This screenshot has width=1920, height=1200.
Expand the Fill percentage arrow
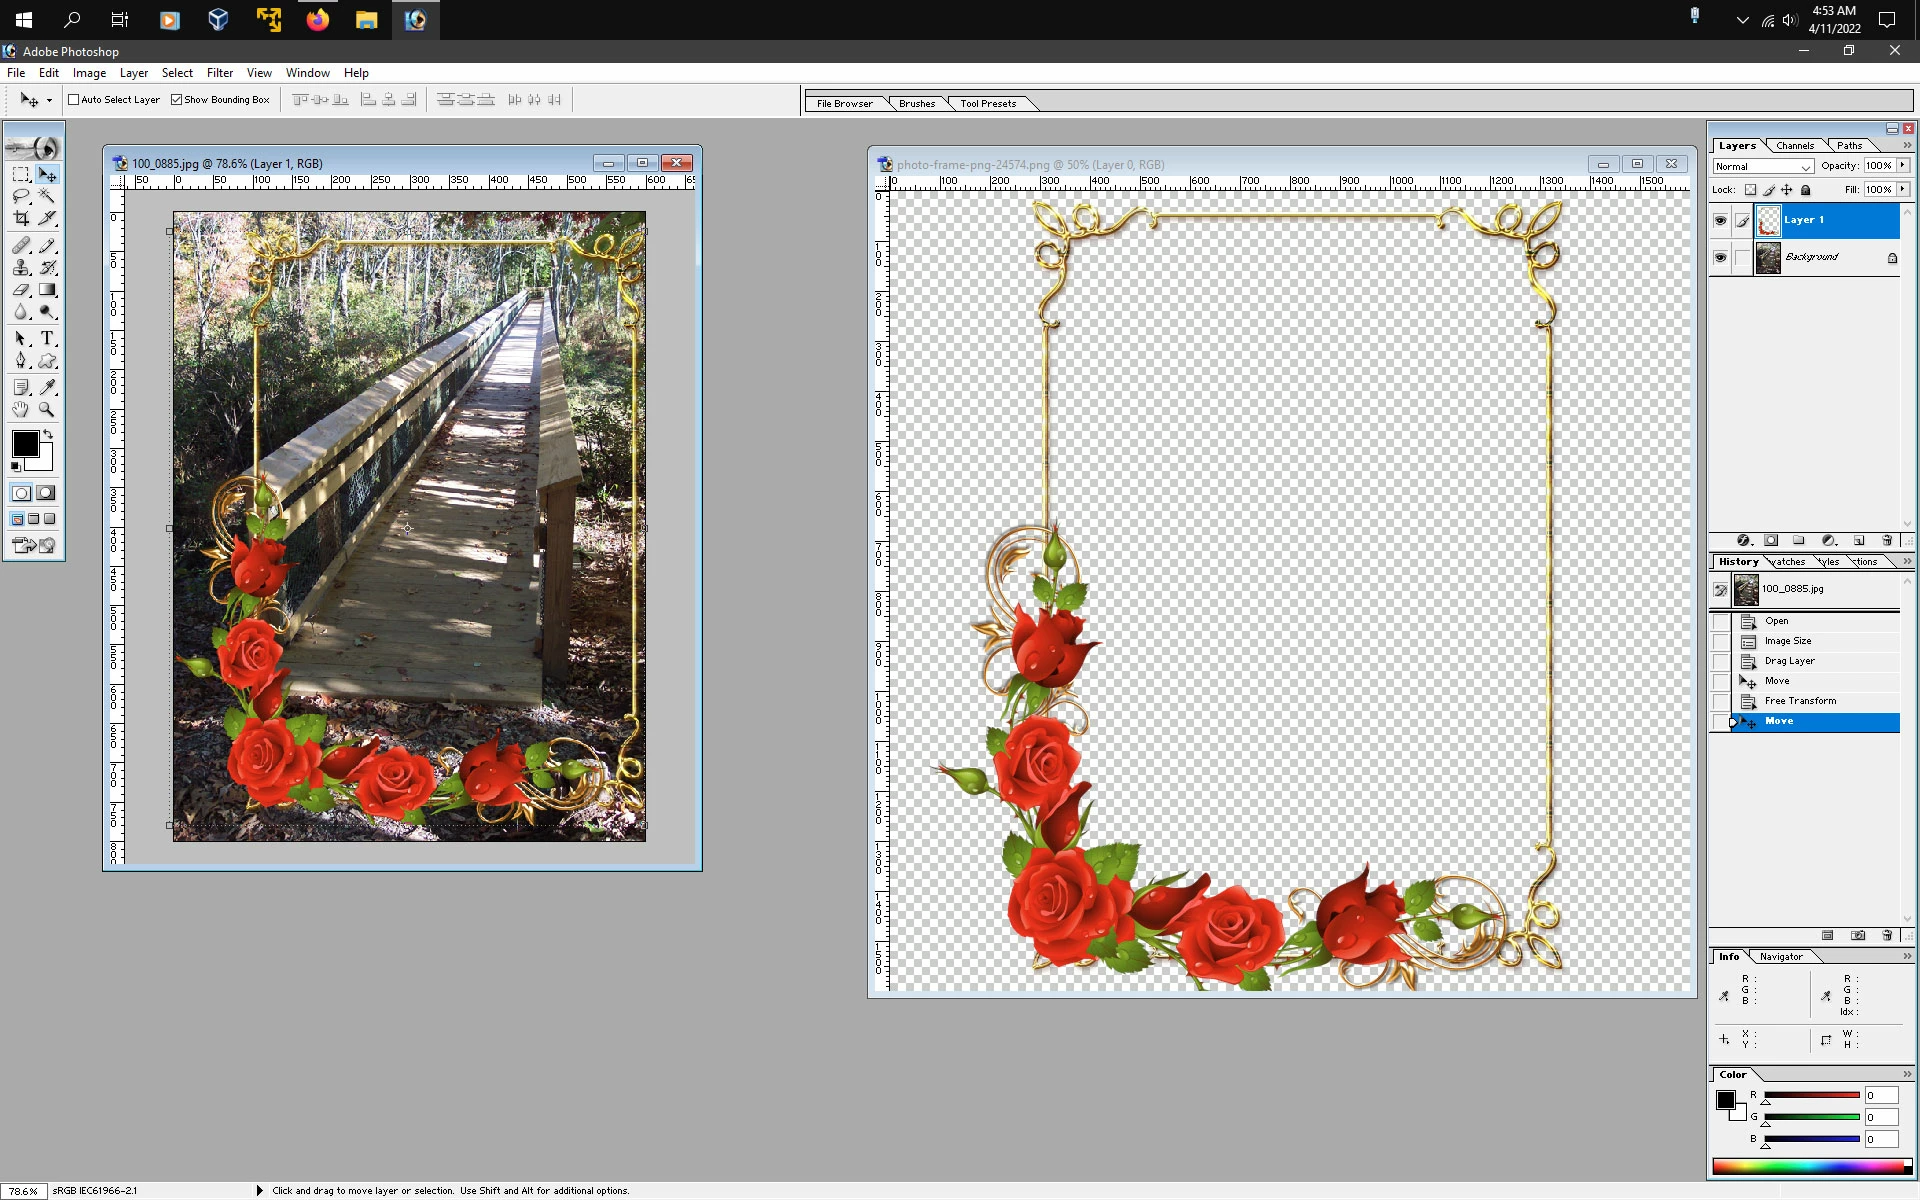coord(1903,189)
